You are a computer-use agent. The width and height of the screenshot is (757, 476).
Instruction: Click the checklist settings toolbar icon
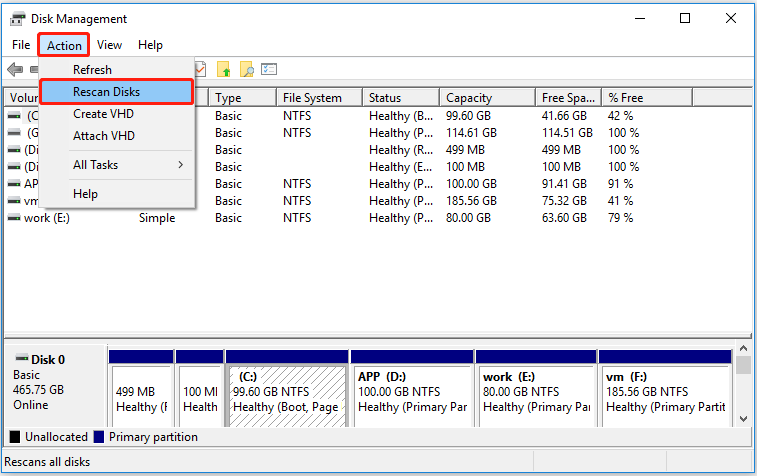point(269,70)
